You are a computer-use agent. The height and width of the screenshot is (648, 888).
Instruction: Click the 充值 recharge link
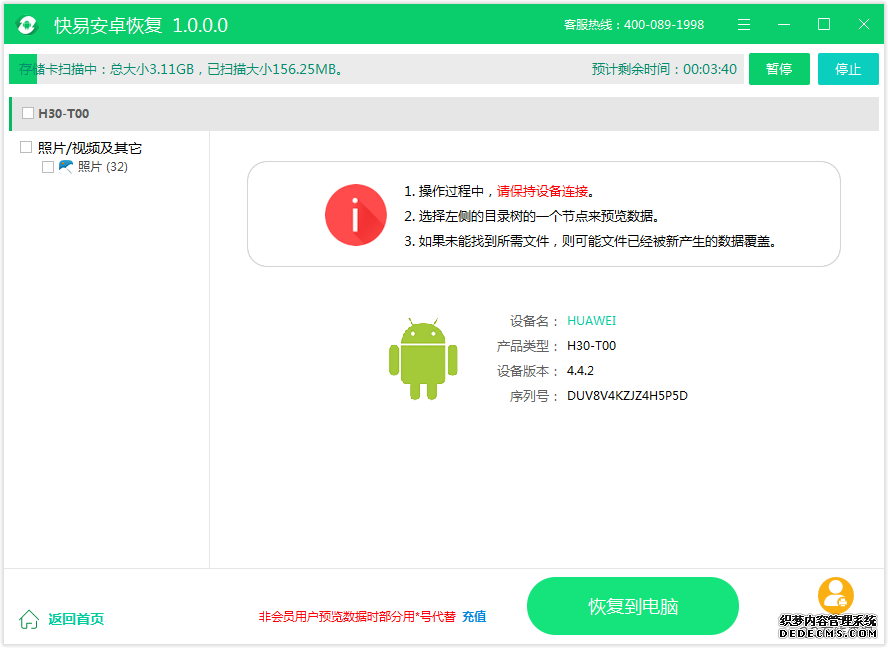[474, 616]
